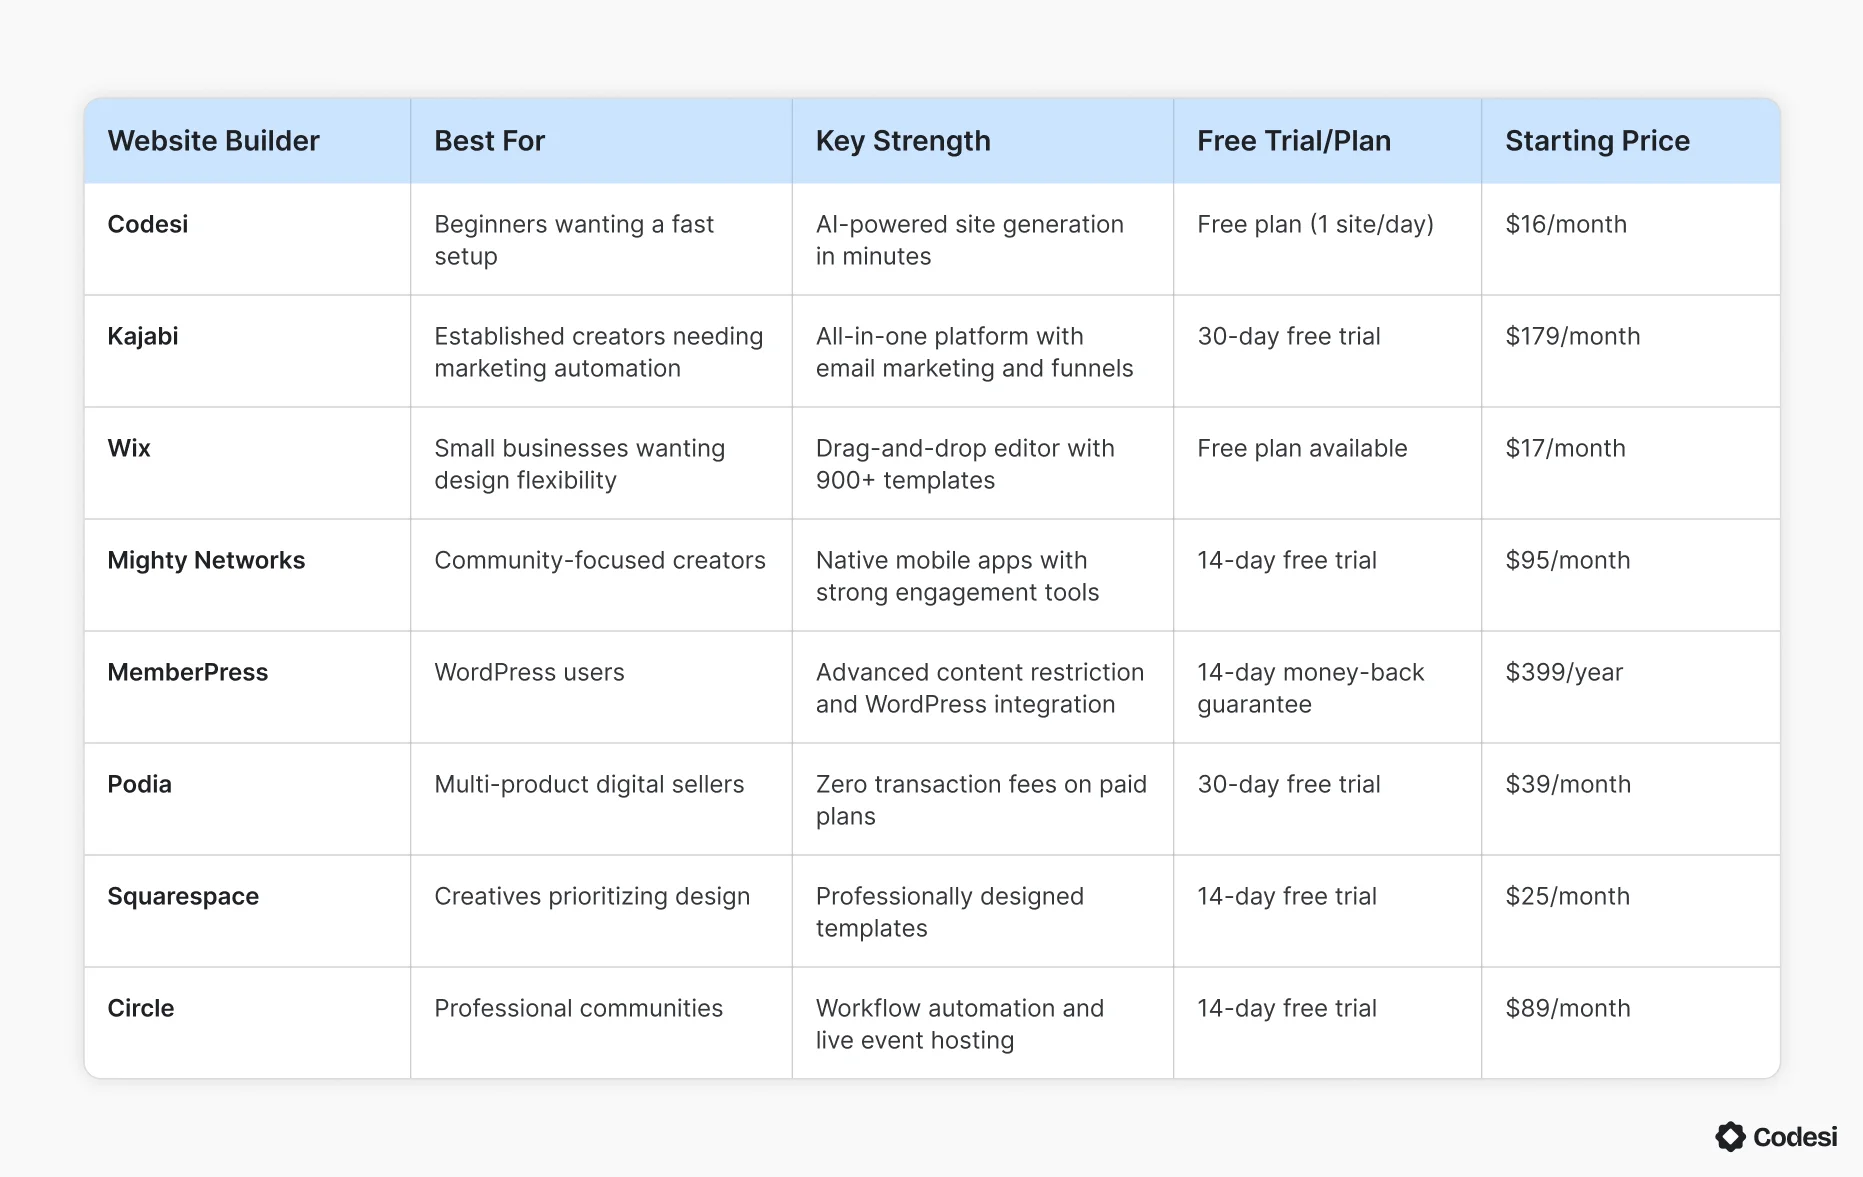Image resolution: width=1863 pixels, height=1177 pixels.
Task: Select the Mighty Networks row name
Action: tap(206, 560)
